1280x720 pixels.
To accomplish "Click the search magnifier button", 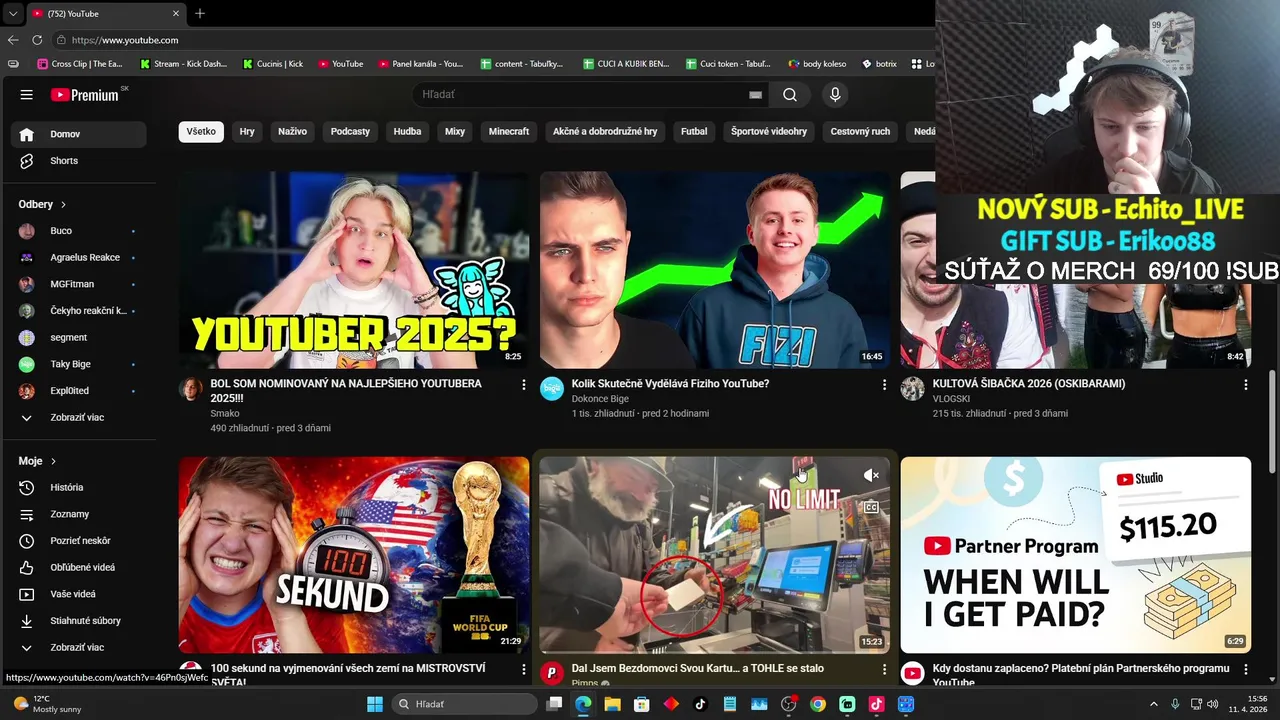I will coord(790,95).
